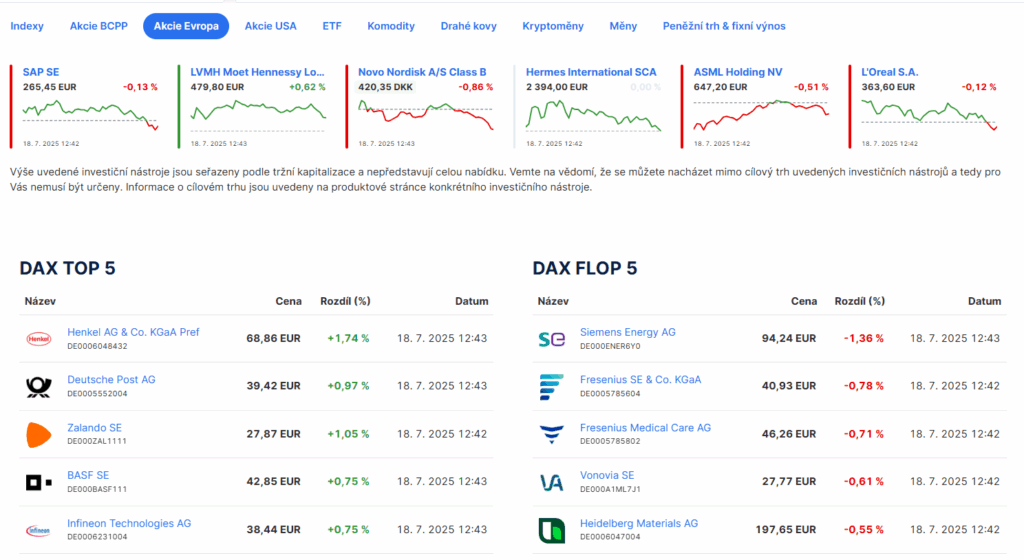The image size is (1024, 560).
Task: Open Infineon Technologies AG link
Action: [x=129, y=523]
